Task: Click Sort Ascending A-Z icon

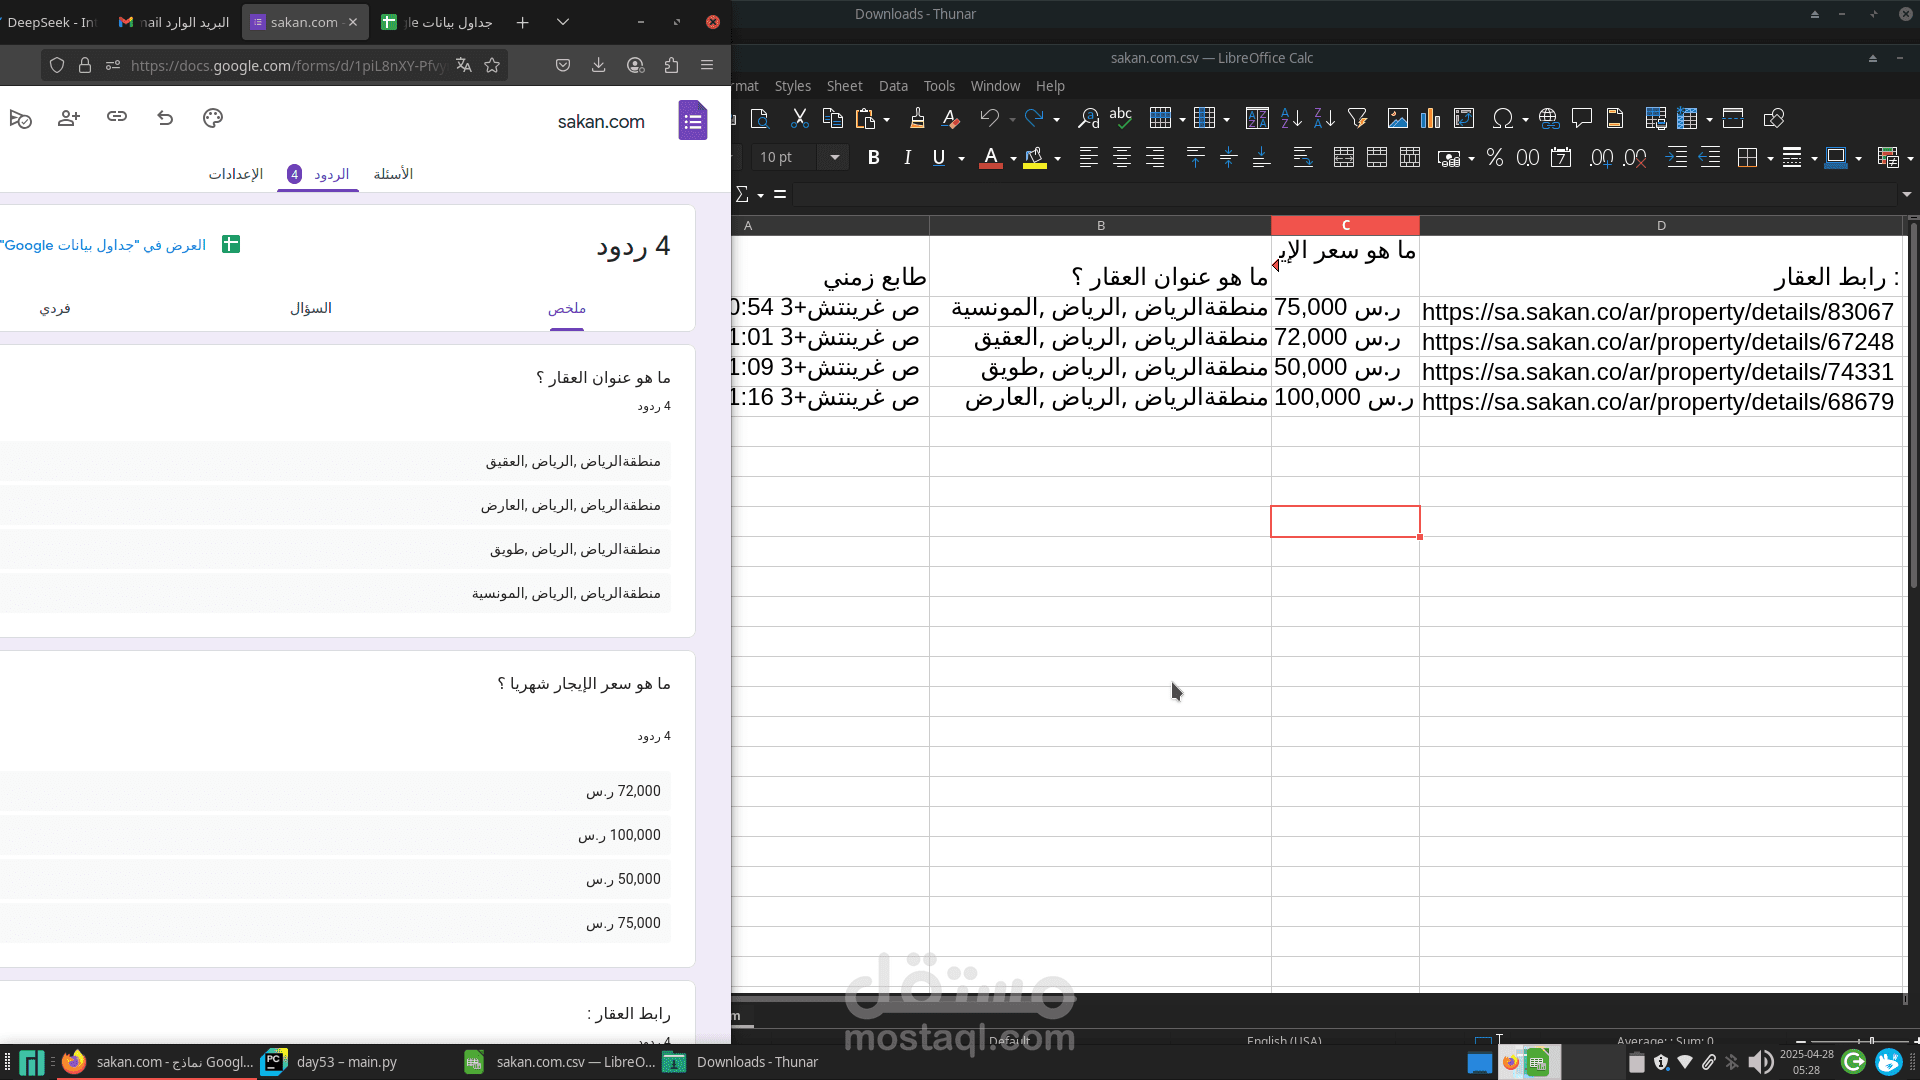Action: click(1291, 119)
